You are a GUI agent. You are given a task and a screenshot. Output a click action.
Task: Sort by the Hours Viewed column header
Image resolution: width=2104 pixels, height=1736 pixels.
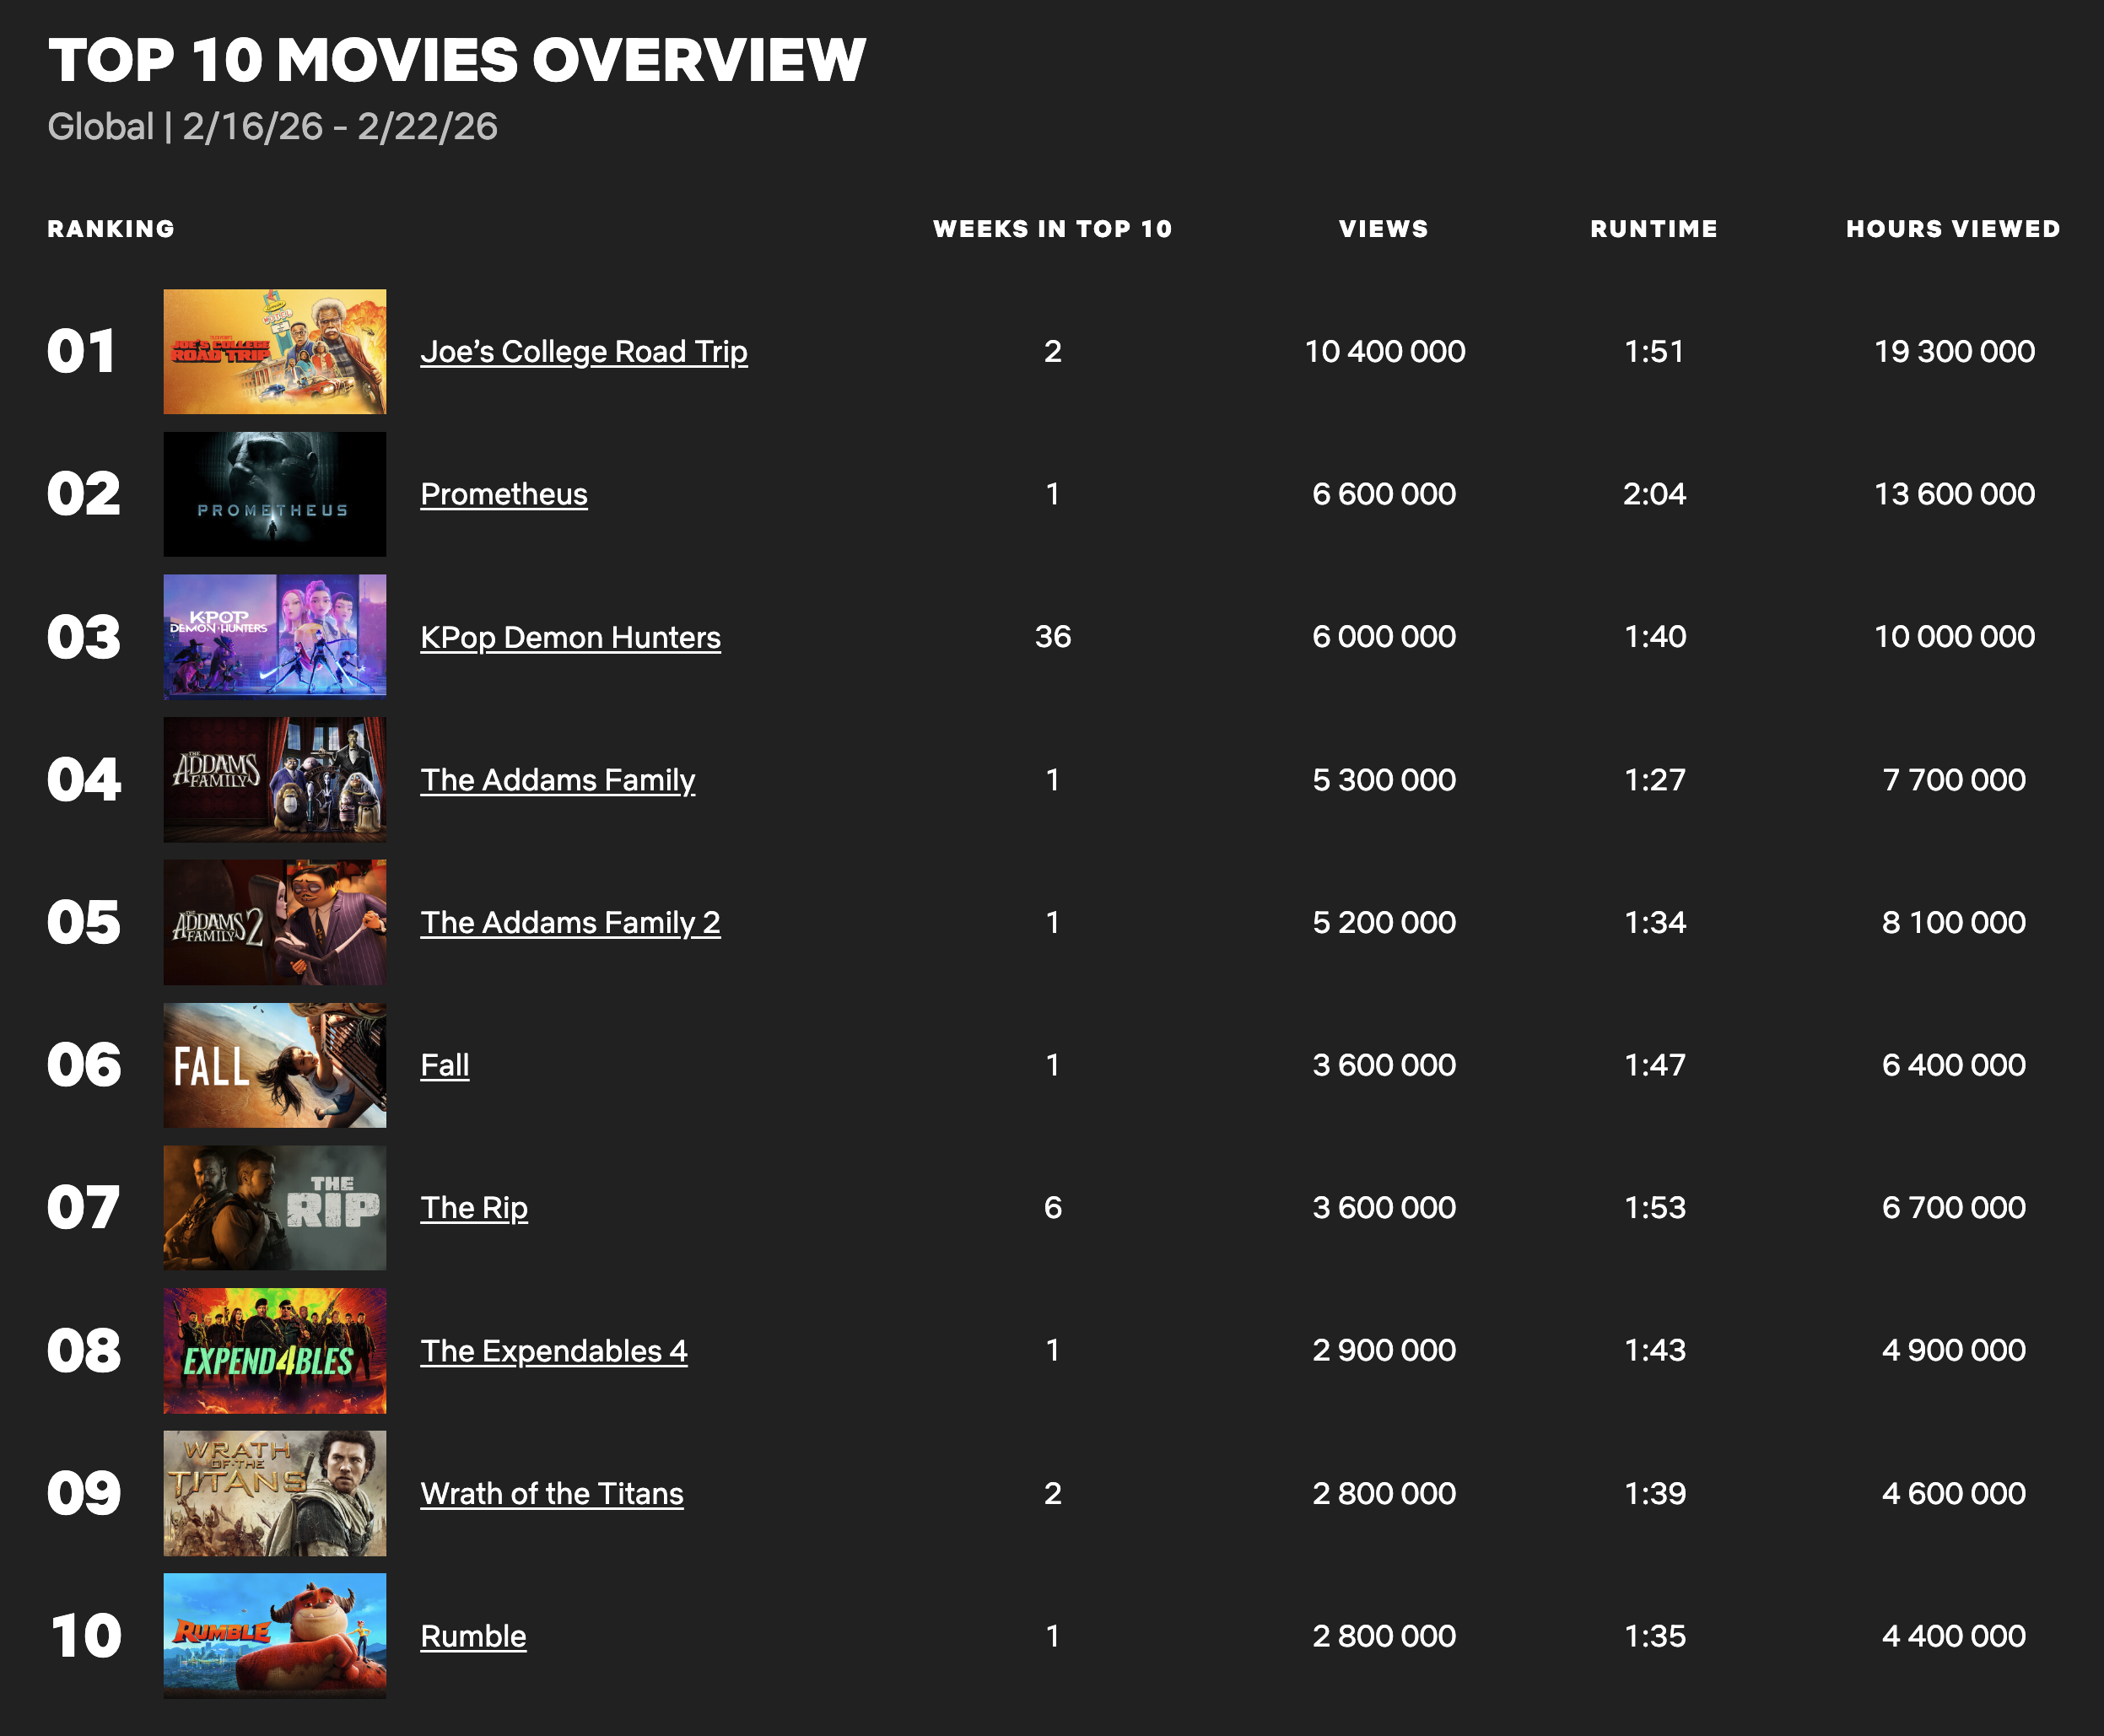pos(1952,228)
